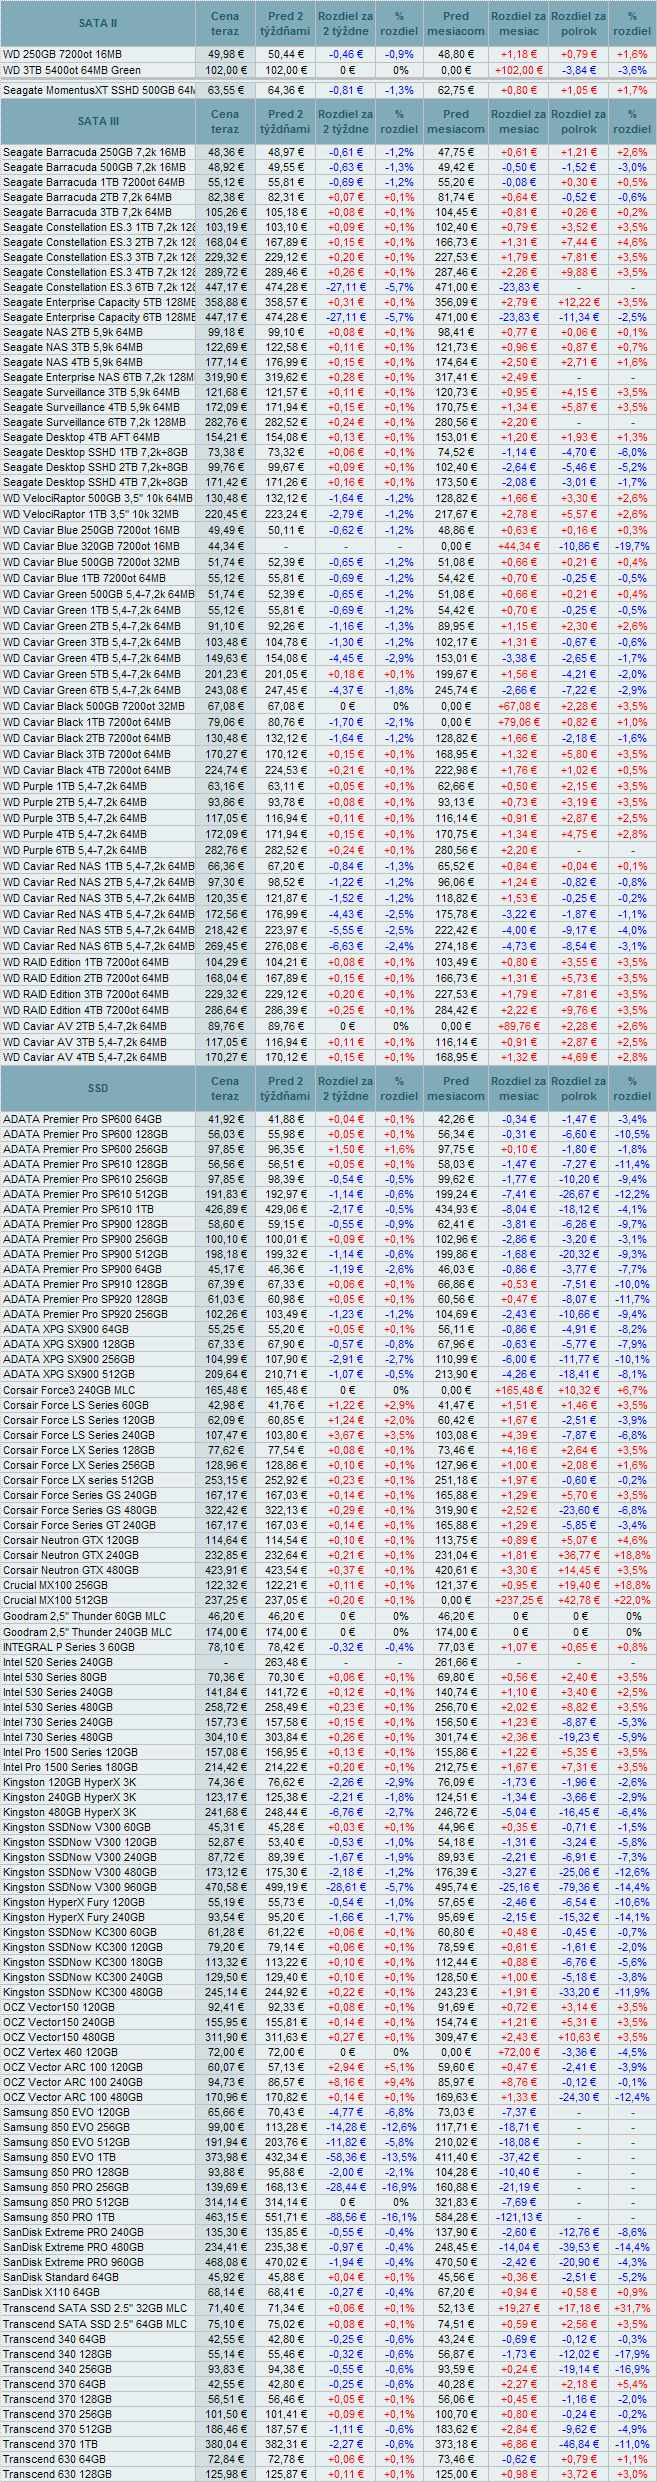This screenshot has width=657, height=2482.
Task: Click "Crucial MX100 512GB" product name
Action: [x=55, y=1600]
